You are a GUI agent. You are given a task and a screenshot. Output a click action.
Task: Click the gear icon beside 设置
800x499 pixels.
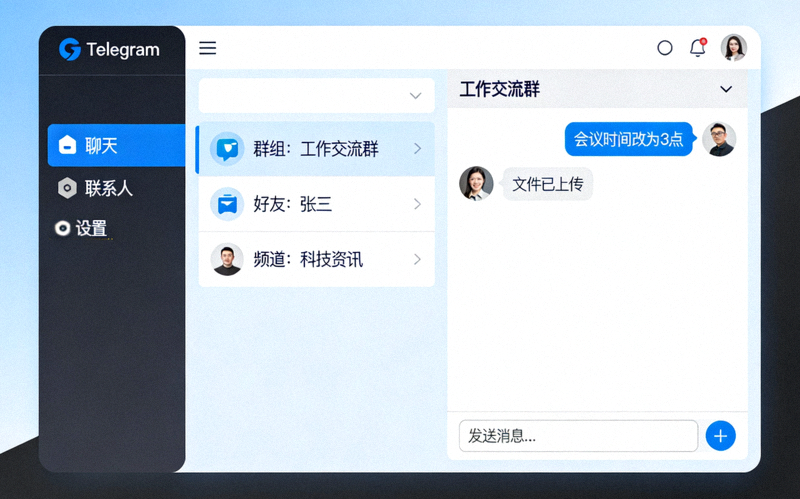click(62, 228)
